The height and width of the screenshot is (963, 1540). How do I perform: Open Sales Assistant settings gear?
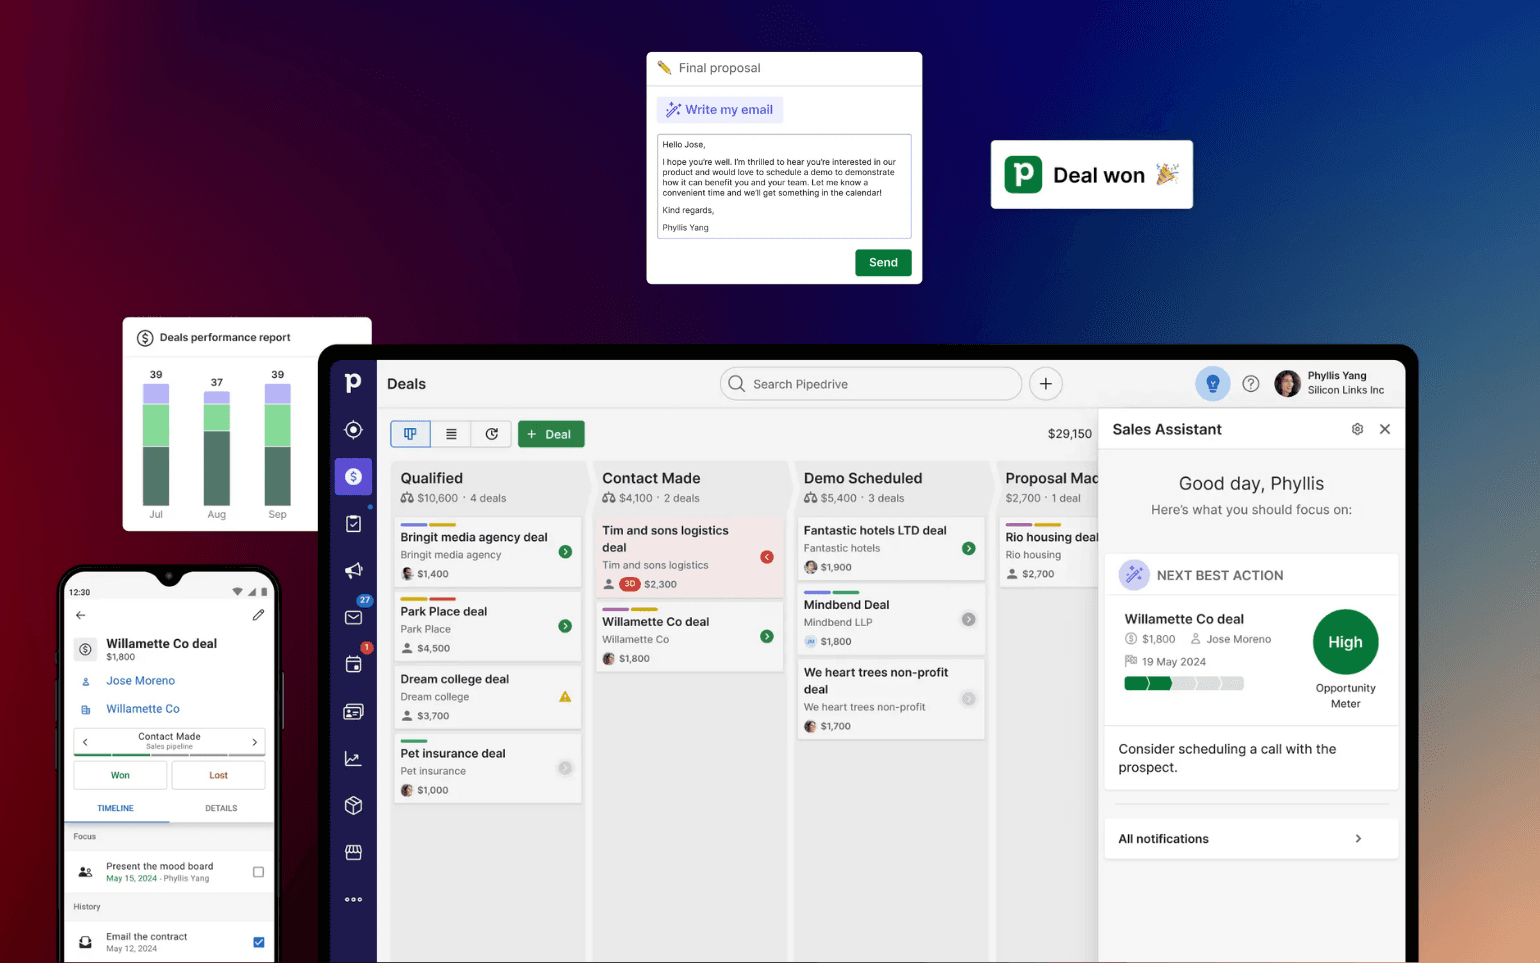(x=1357, y=429)
